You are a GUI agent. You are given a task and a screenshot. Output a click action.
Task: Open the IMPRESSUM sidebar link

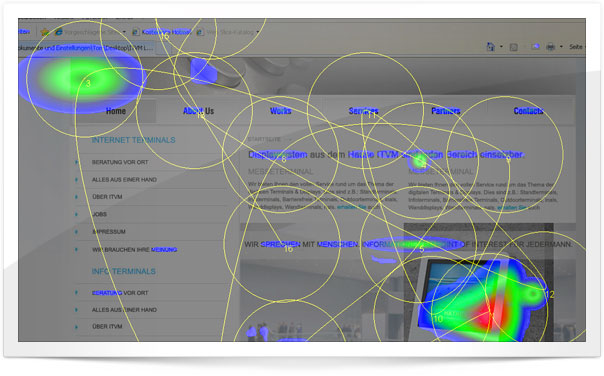click(x=109, y=232)
